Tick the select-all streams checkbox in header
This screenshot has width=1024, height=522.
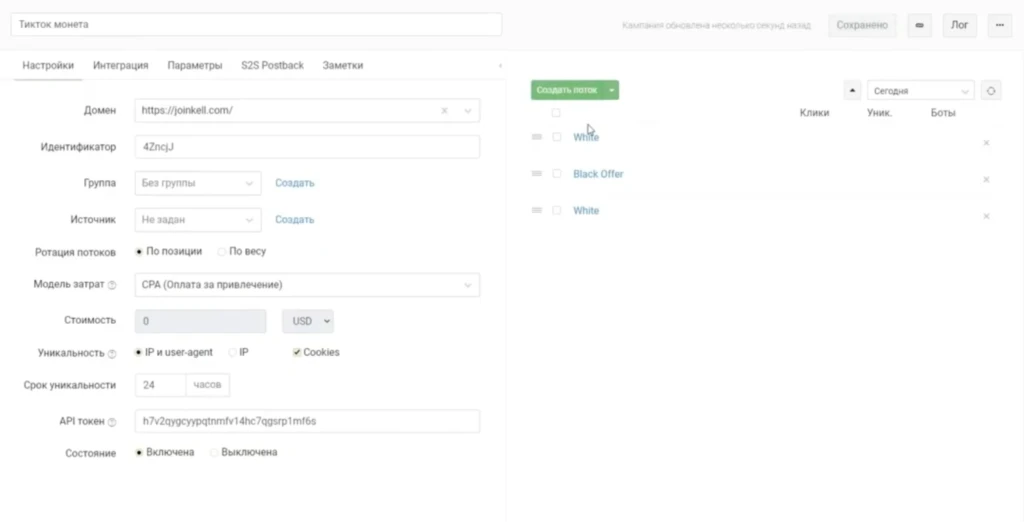[x=556, y=113]
